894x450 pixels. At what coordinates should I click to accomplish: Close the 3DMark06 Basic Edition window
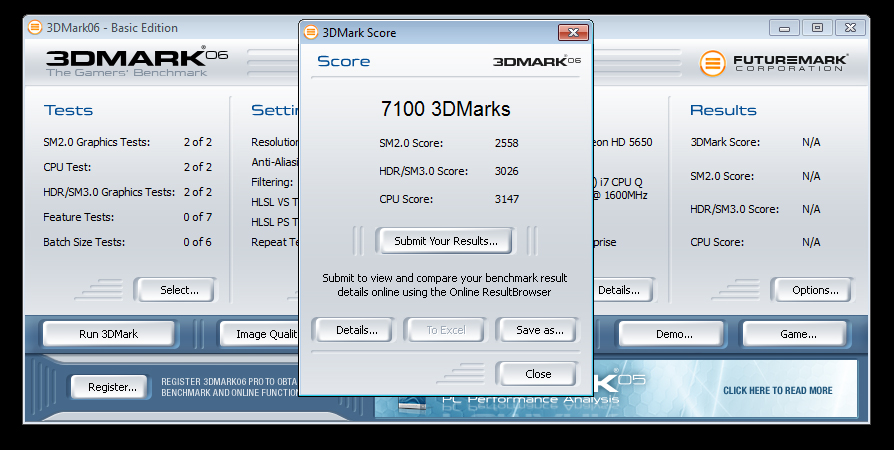[x=850, y=27]
